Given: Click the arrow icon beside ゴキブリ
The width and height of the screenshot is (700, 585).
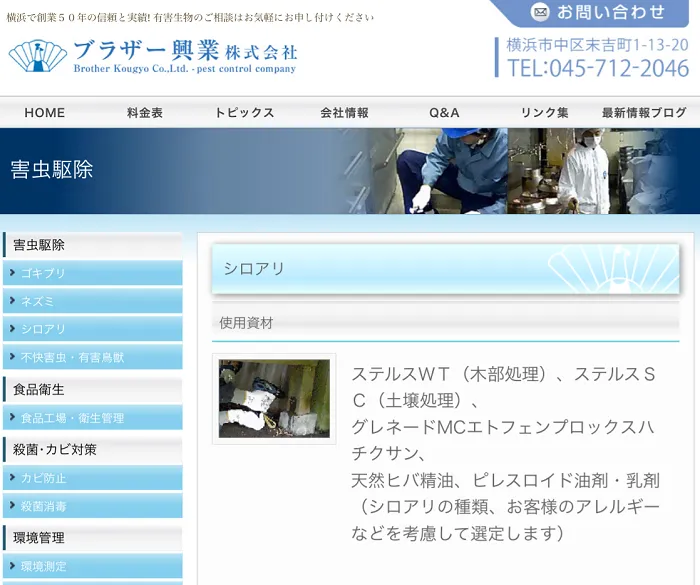Looking at the screenshot, I should pos(13,273).
